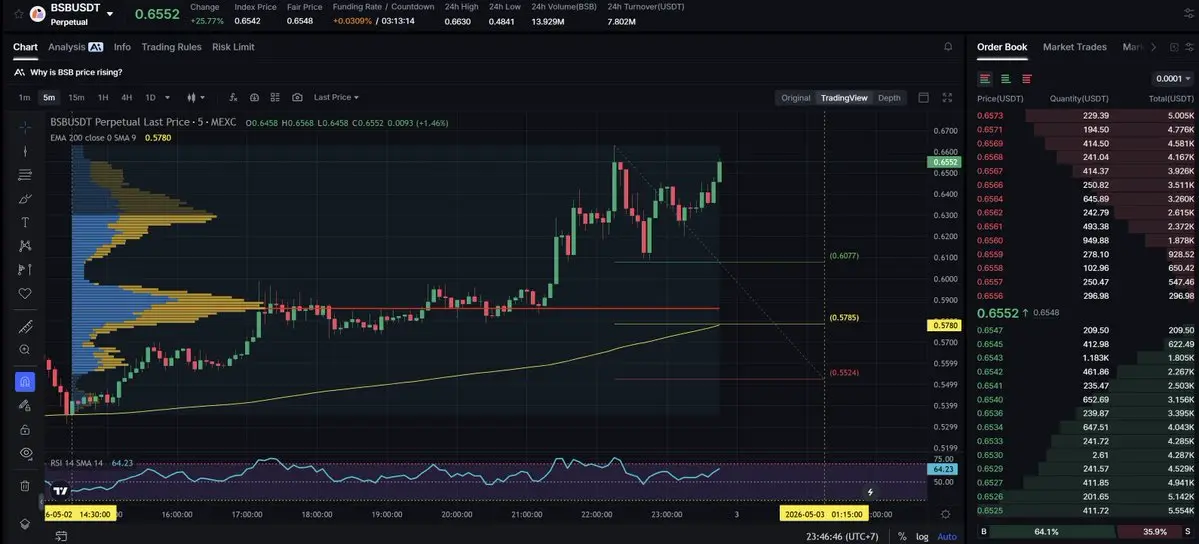This screenshot has width=1199, height=544.
Task: Select the pattern drawing tool
Action: (x=25, y=246)
